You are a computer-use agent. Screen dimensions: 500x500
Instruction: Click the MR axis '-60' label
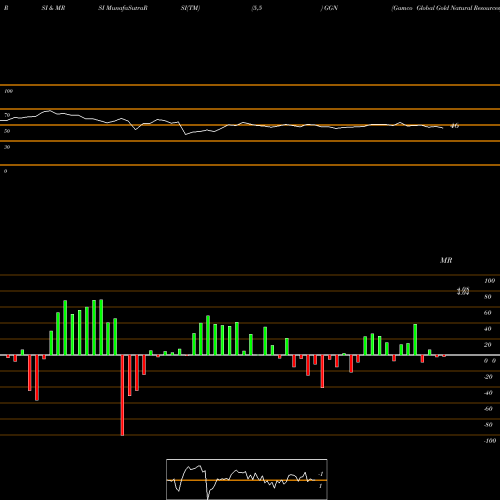tap(488, 409)
